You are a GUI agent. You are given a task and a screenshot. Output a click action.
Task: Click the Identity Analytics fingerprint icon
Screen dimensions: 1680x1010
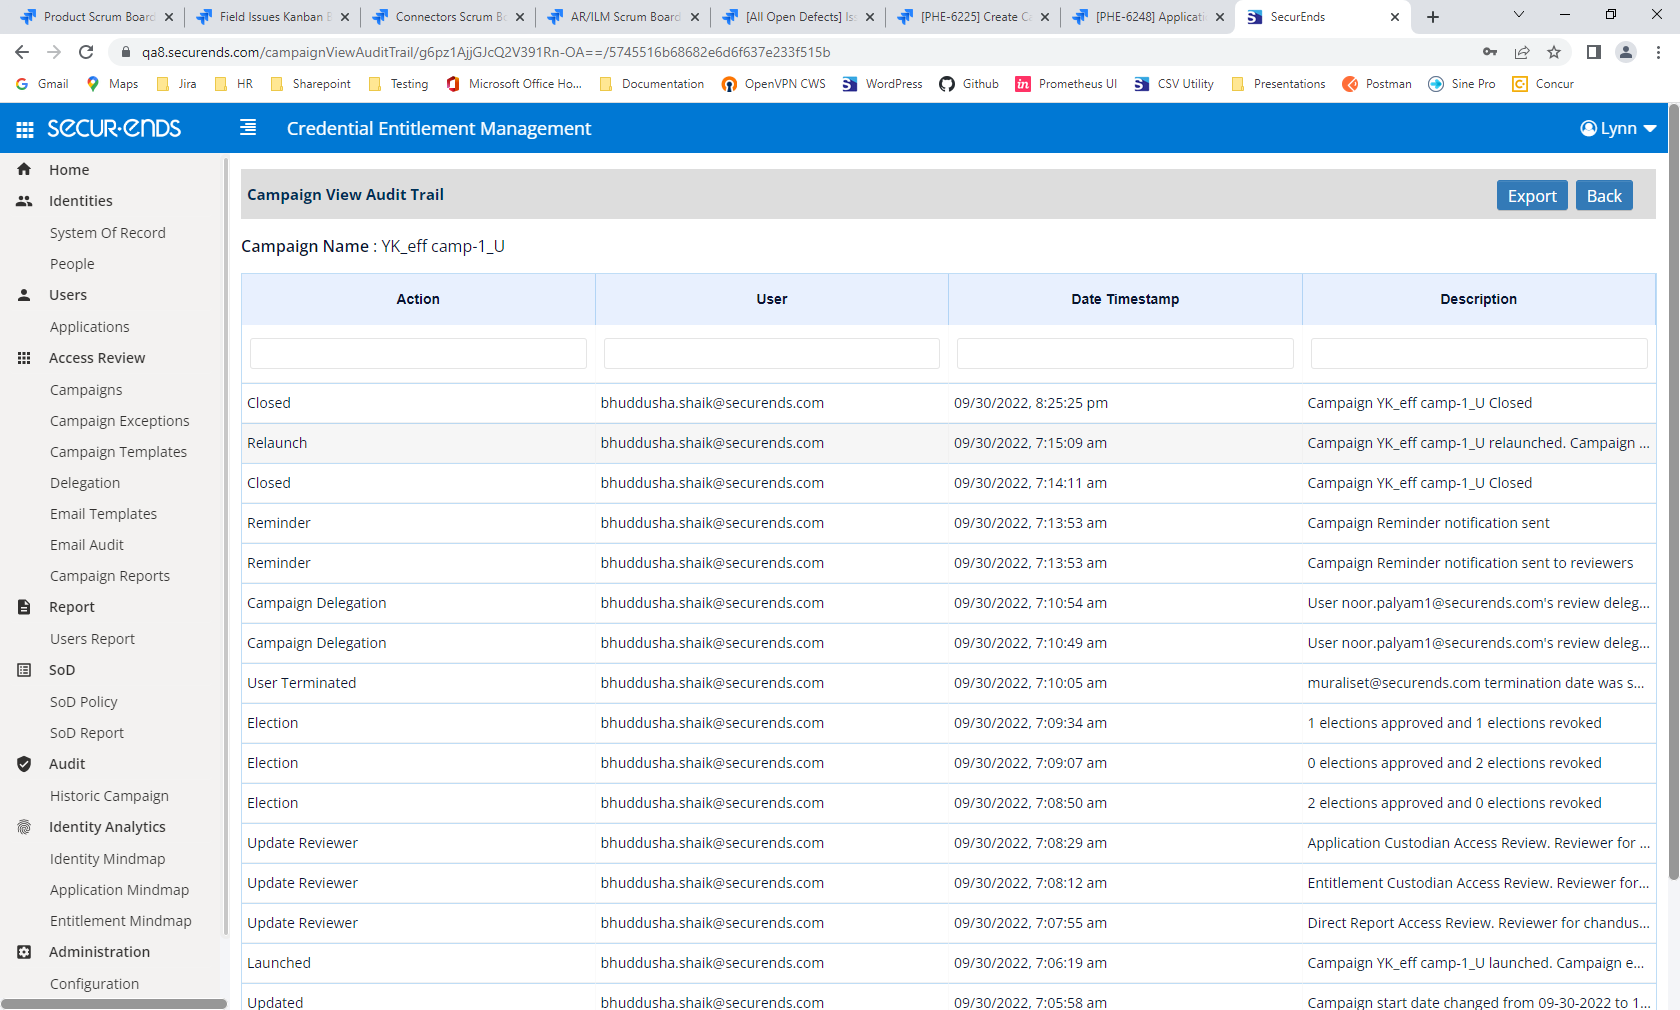point(23,826)
